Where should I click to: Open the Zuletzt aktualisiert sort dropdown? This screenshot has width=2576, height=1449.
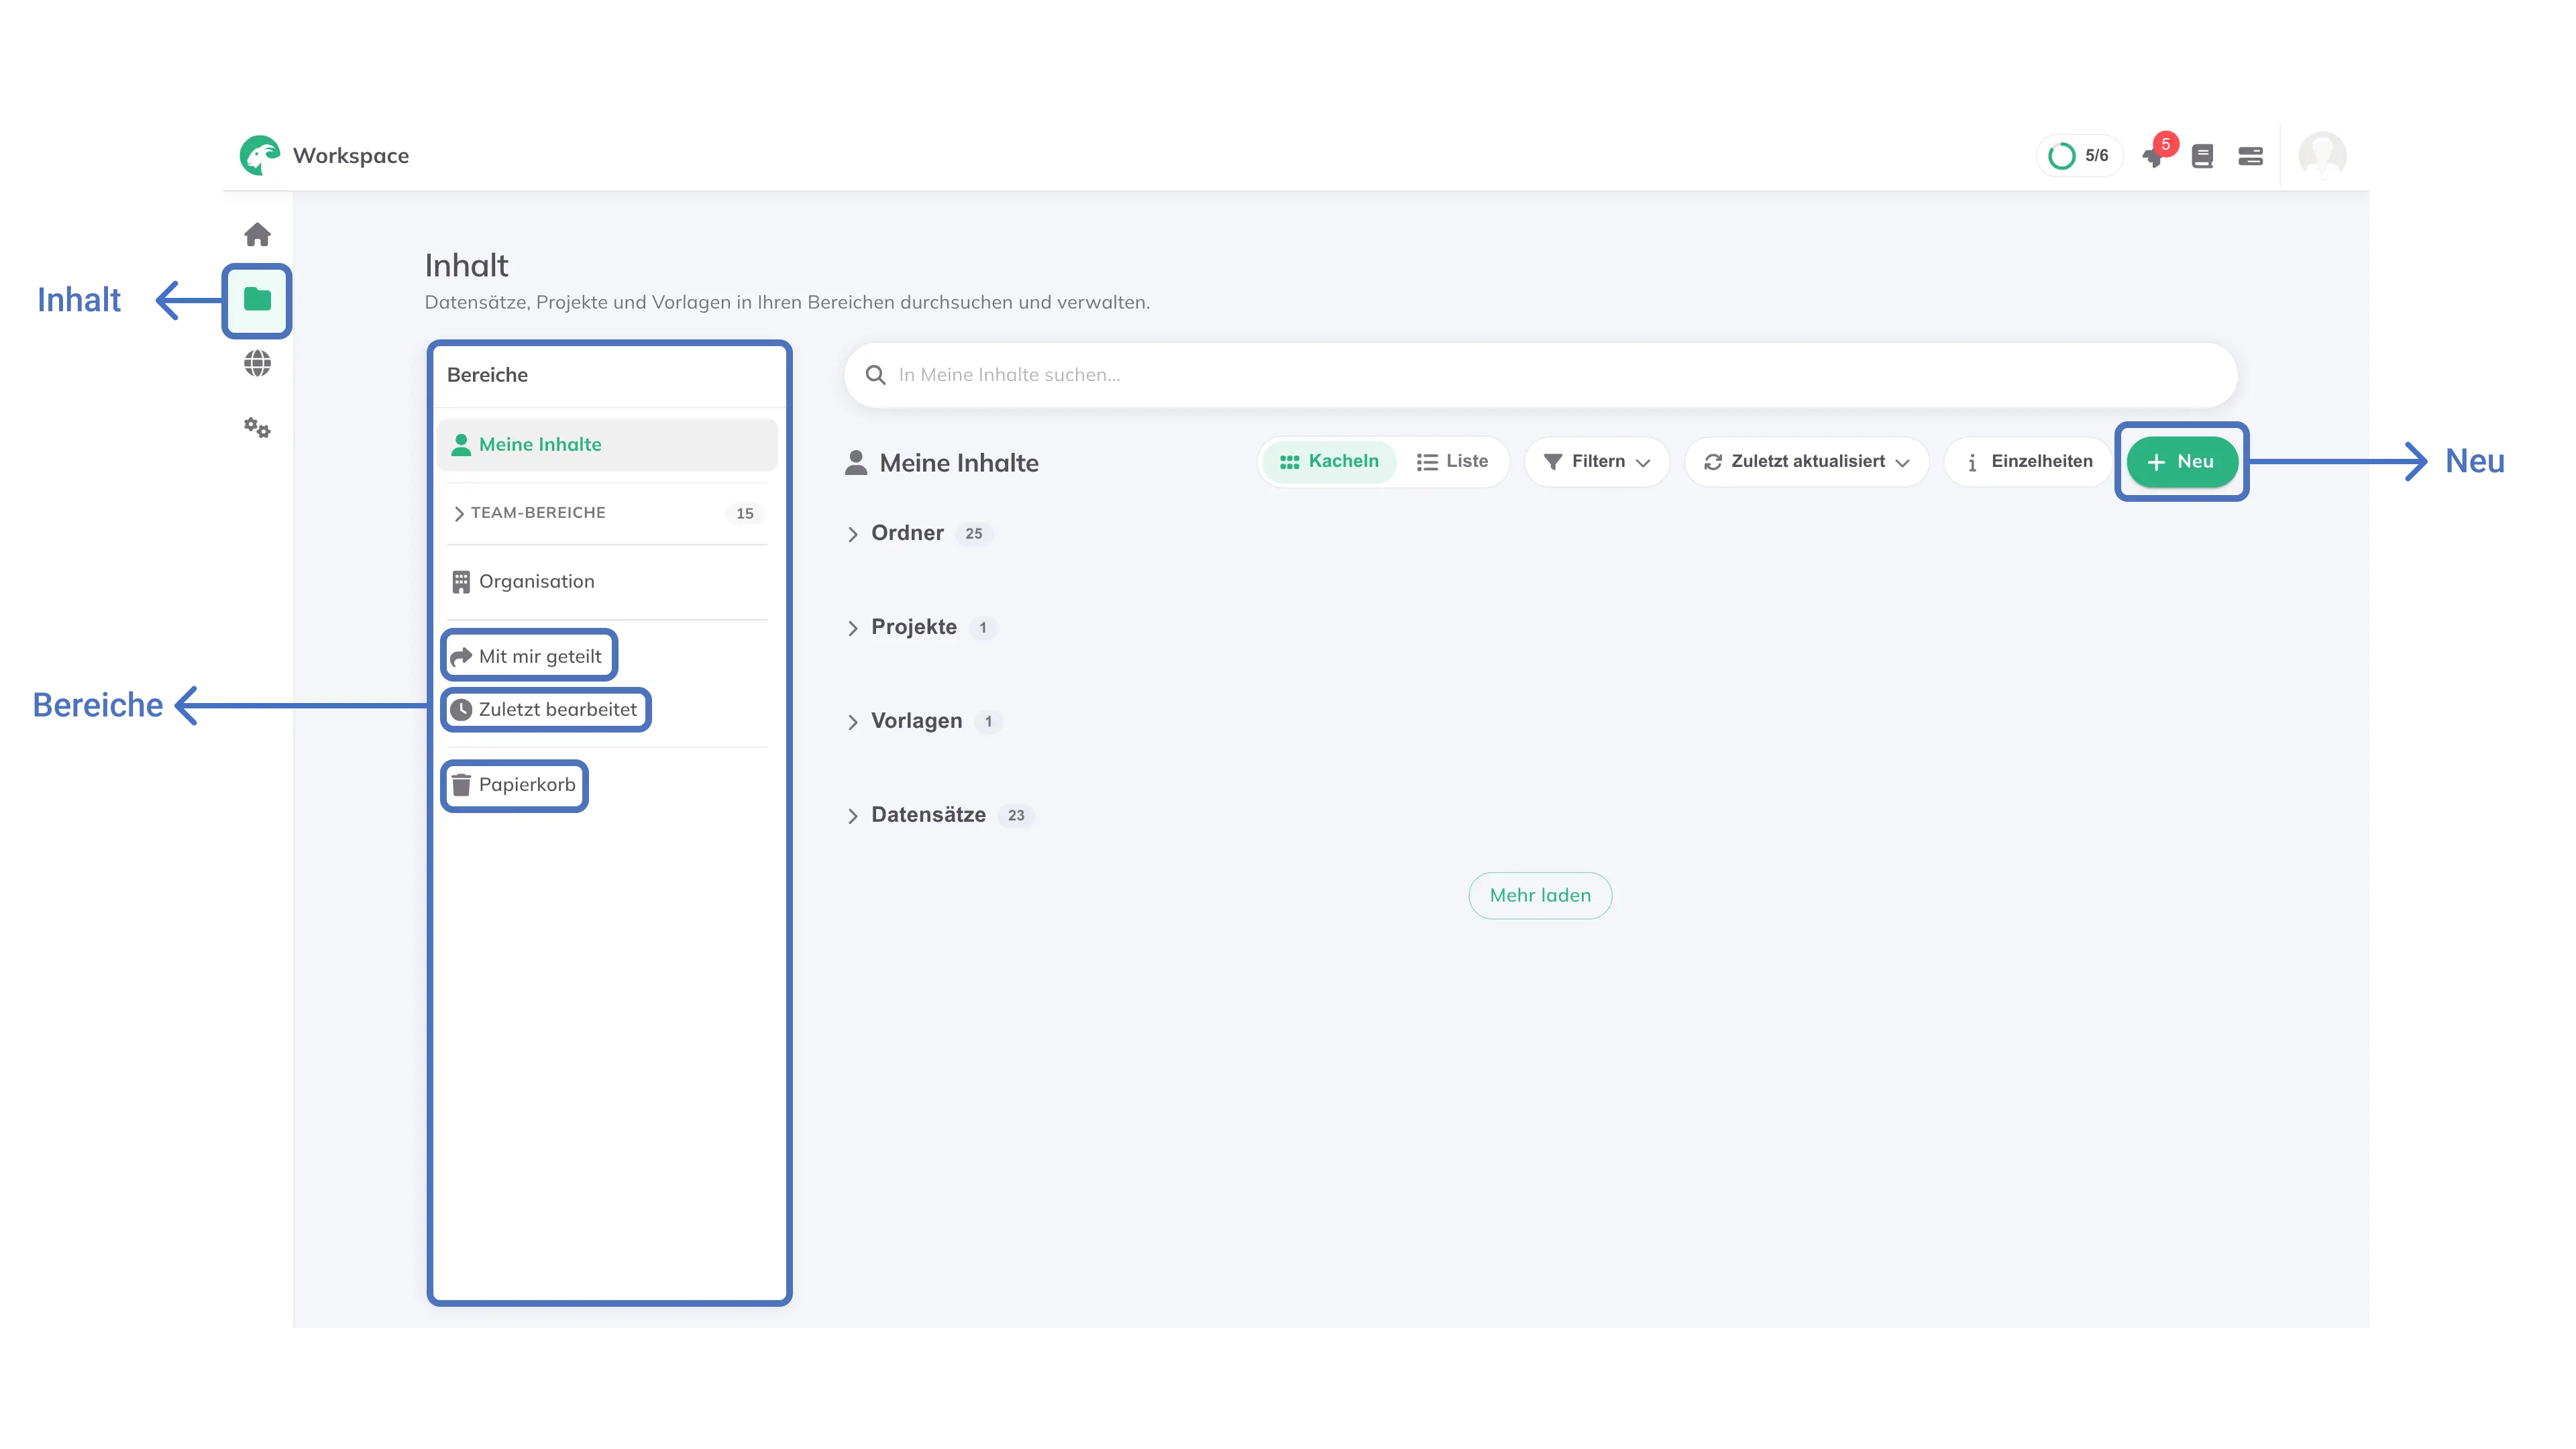pos(1806,462)
